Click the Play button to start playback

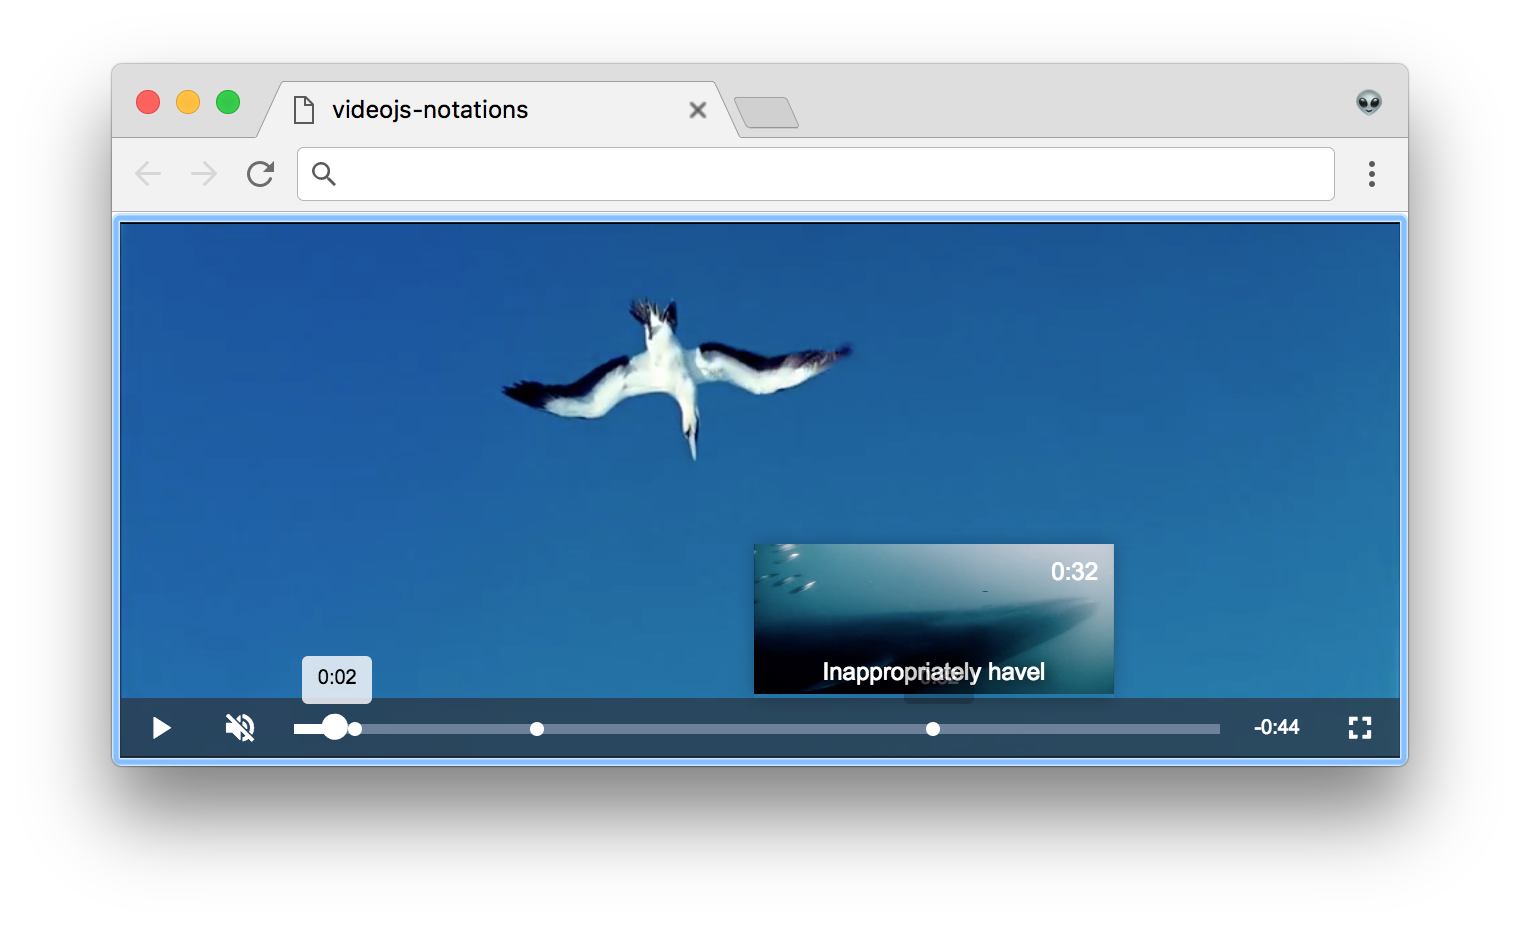(160, 728)
